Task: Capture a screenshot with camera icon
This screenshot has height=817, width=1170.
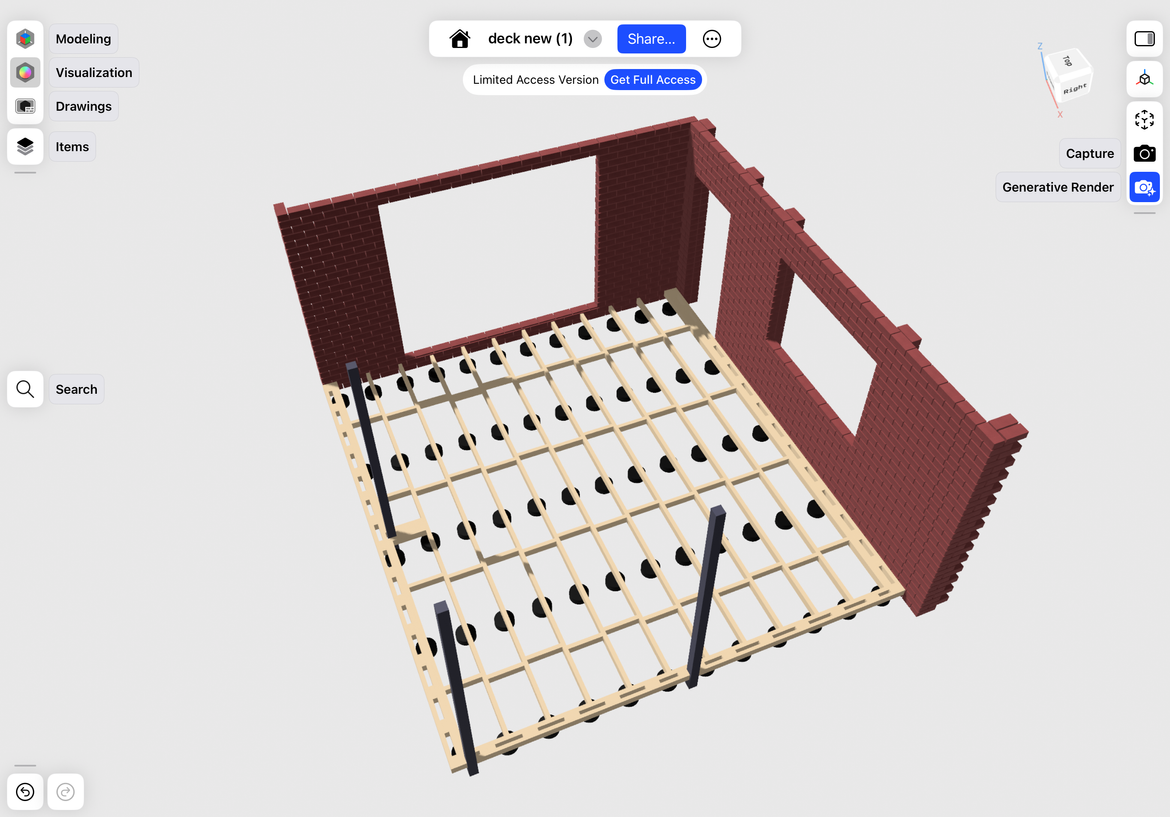Action: coord(1145,153)
